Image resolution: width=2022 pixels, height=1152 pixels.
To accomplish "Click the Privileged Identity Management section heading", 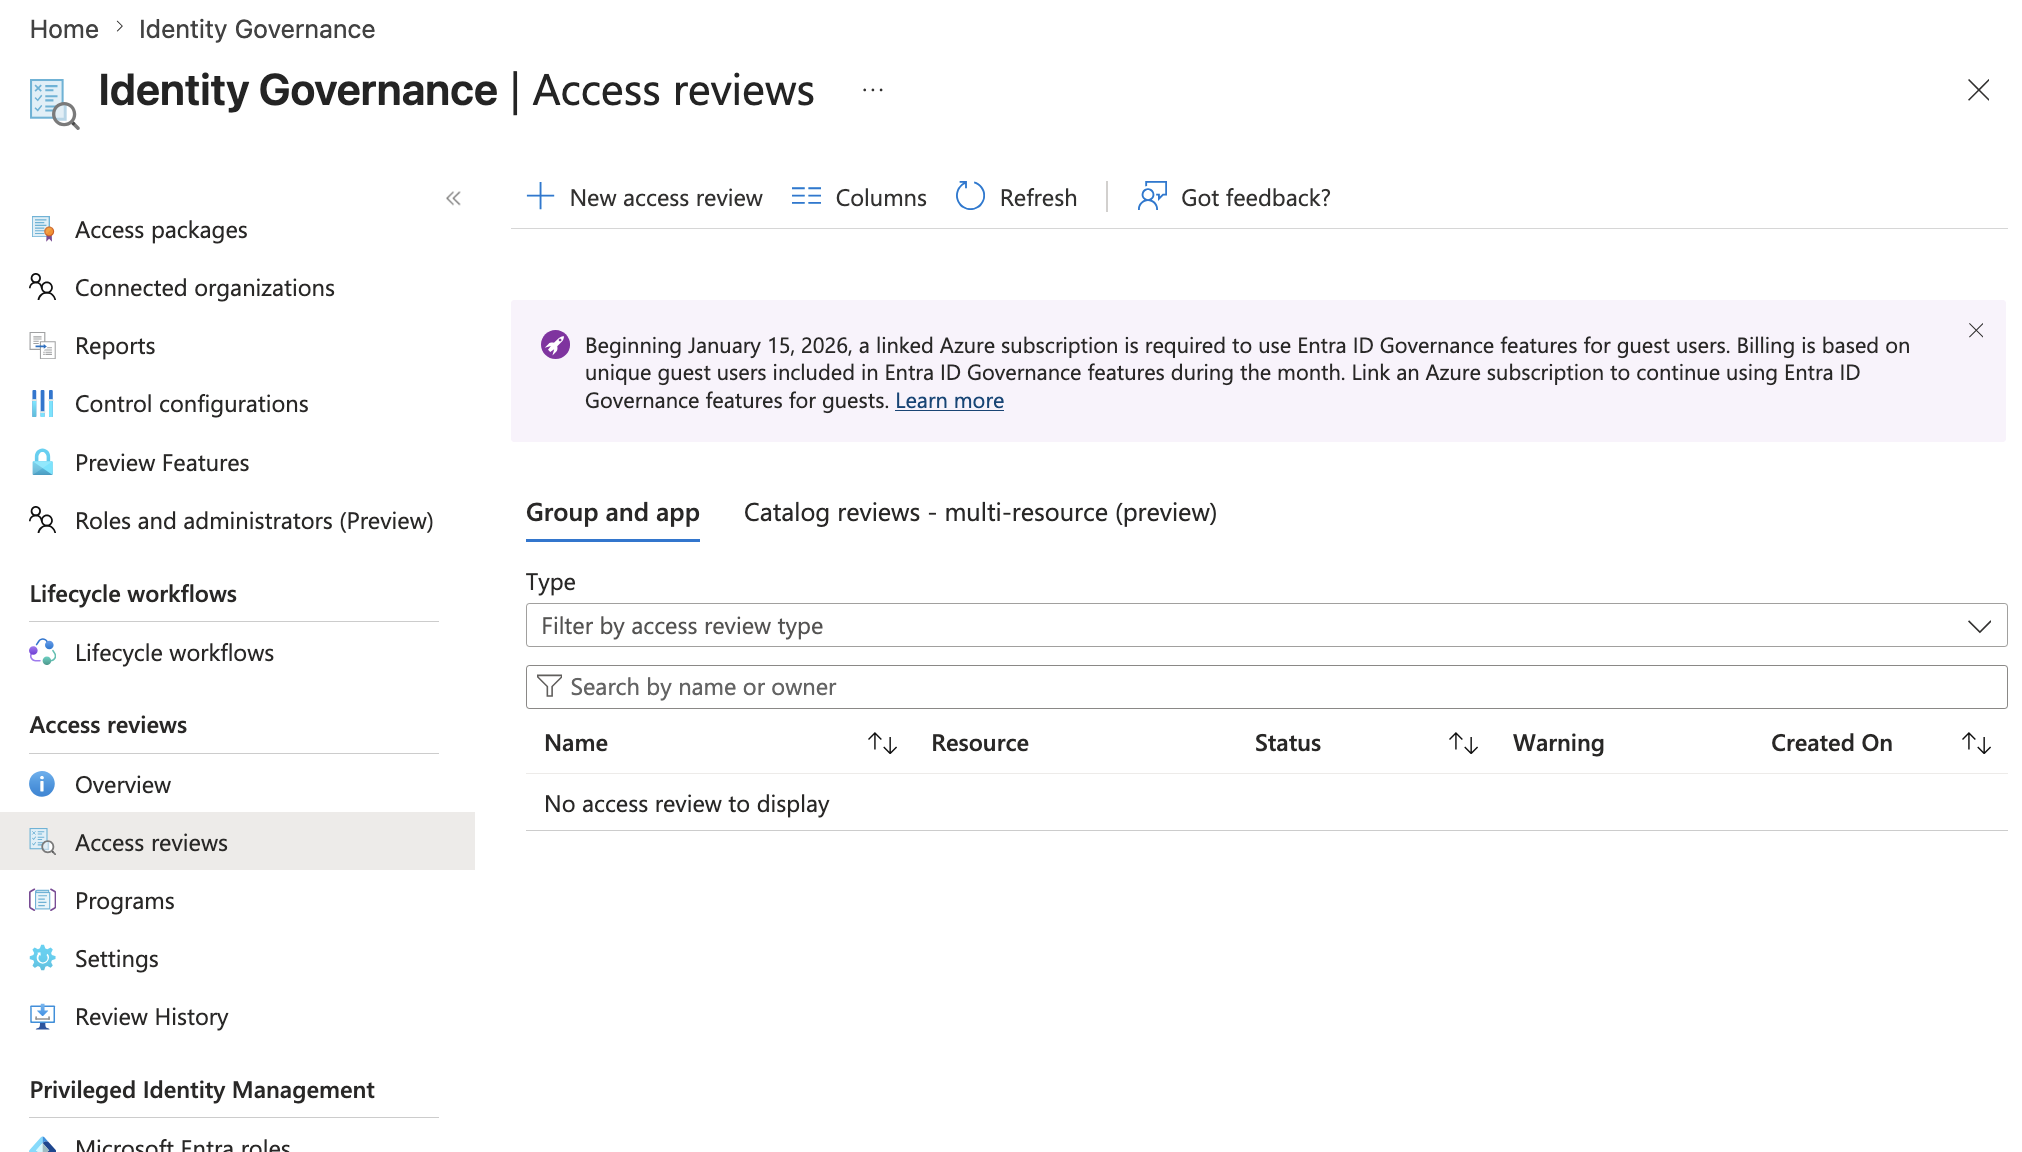I will [202, 1089].
